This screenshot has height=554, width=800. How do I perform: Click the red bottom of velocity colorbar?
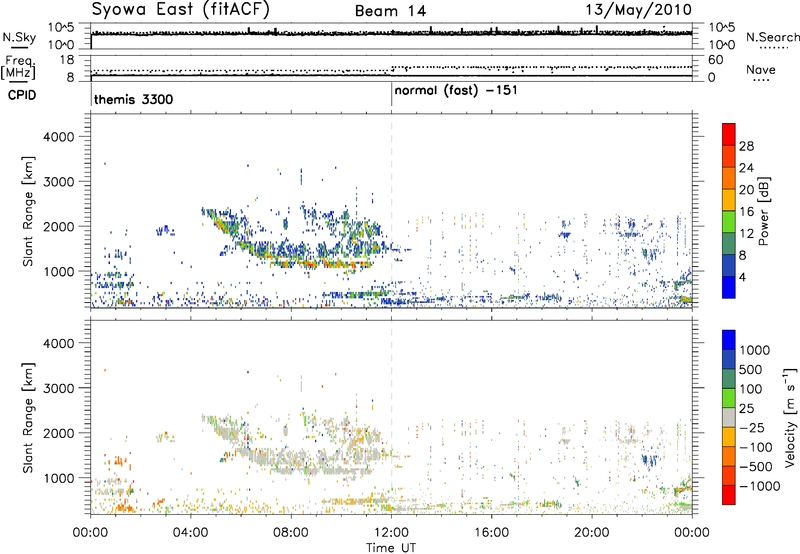[729, 495]
